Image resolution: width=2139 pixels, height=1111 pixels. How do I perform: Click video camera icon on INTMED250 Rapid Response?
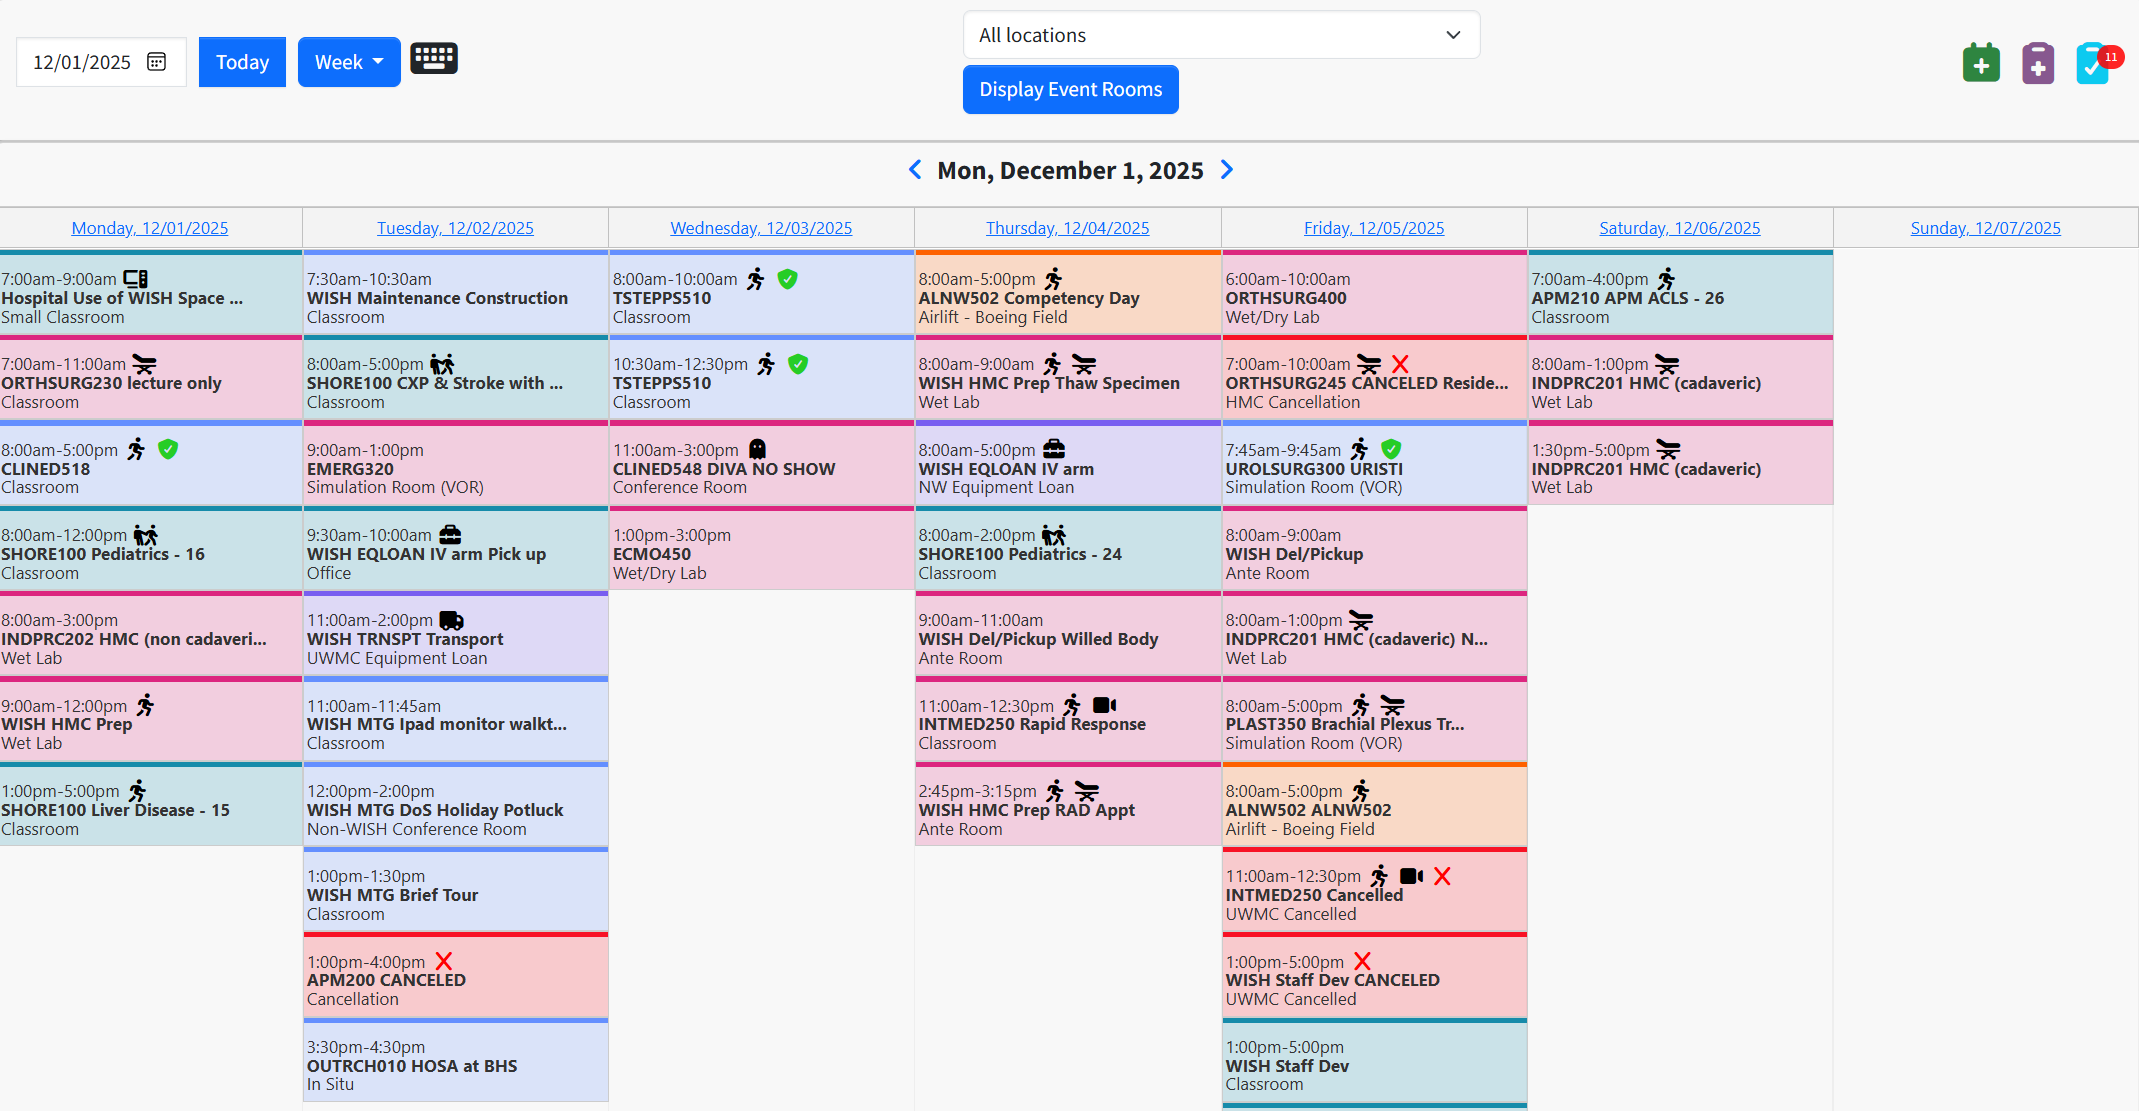point(1104,705)
